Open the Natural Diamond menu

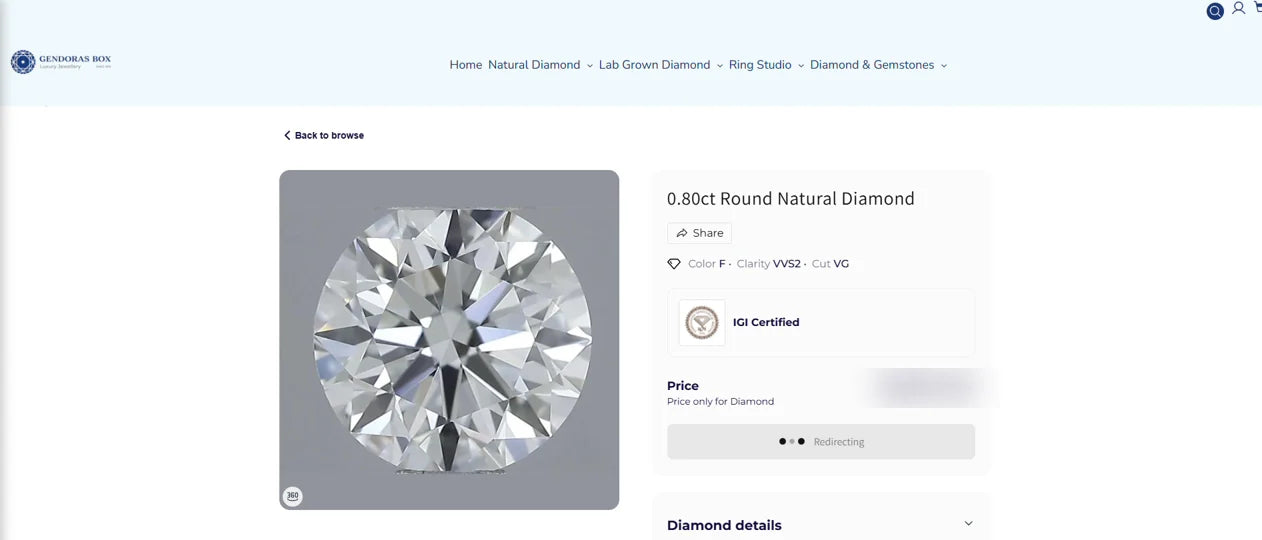coord(534,65)
